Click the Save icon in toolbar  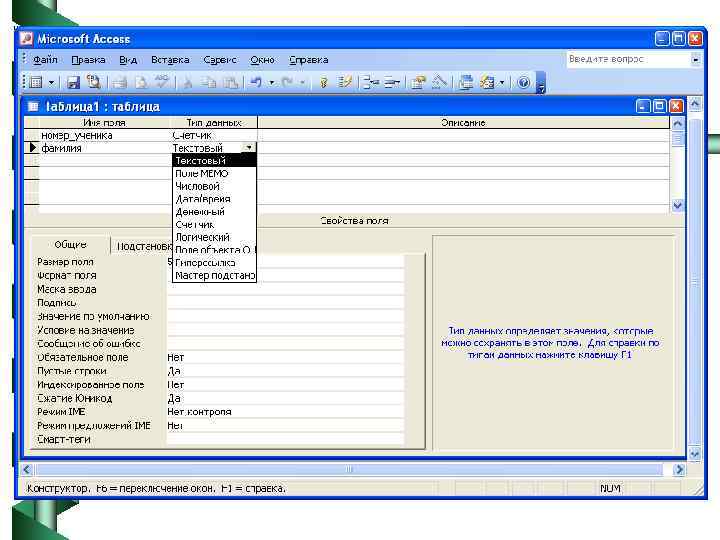74,83
